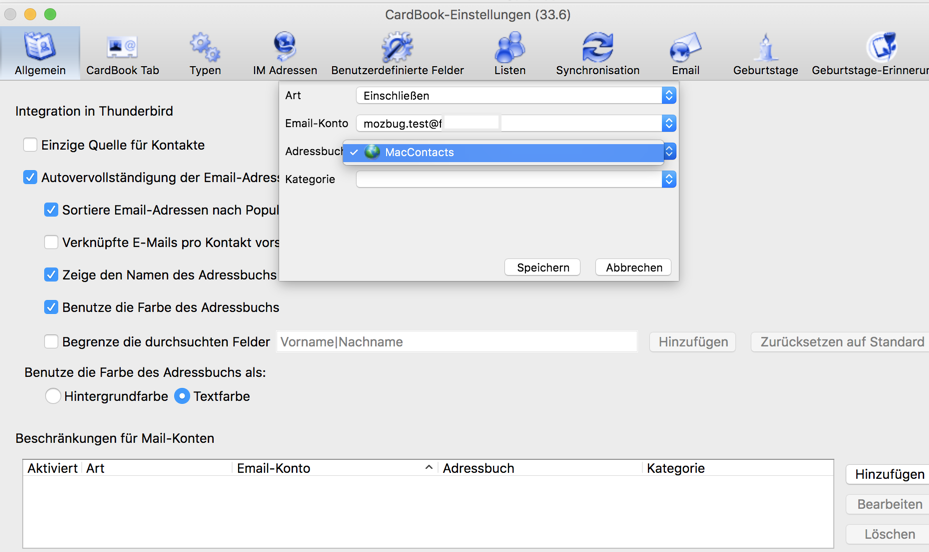Screen dimensions: 929x552
Task: Sort by the Adressbuch column header
Action: 540,468
